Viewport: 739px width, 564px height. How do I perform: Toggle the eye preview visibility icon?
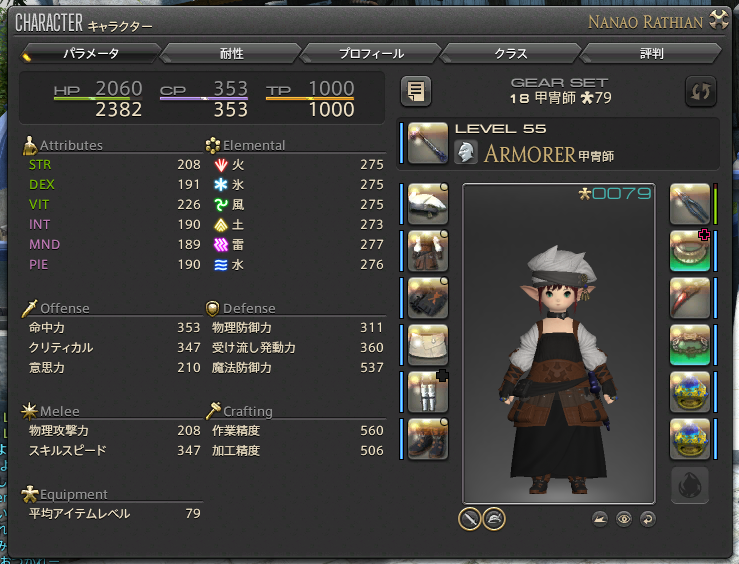(624, 519)
